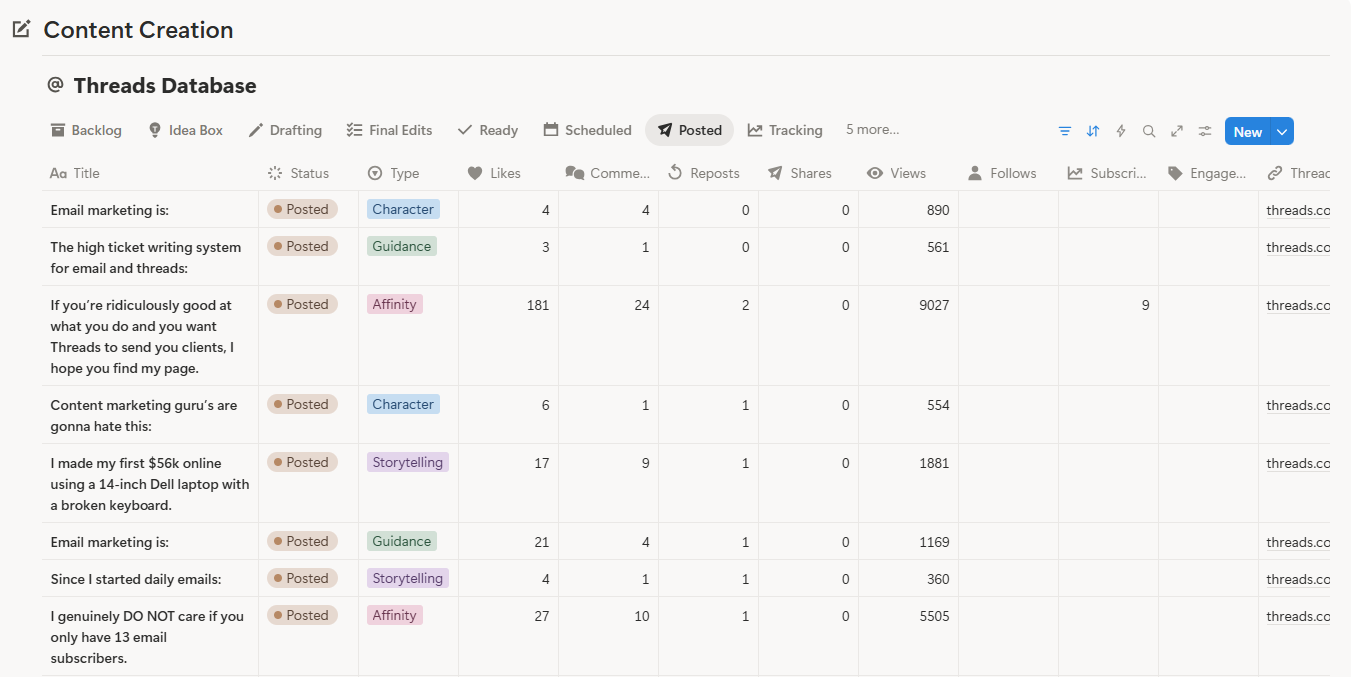Open Likes column header
Screen dimensions: 1351x677
click(495, 173)
